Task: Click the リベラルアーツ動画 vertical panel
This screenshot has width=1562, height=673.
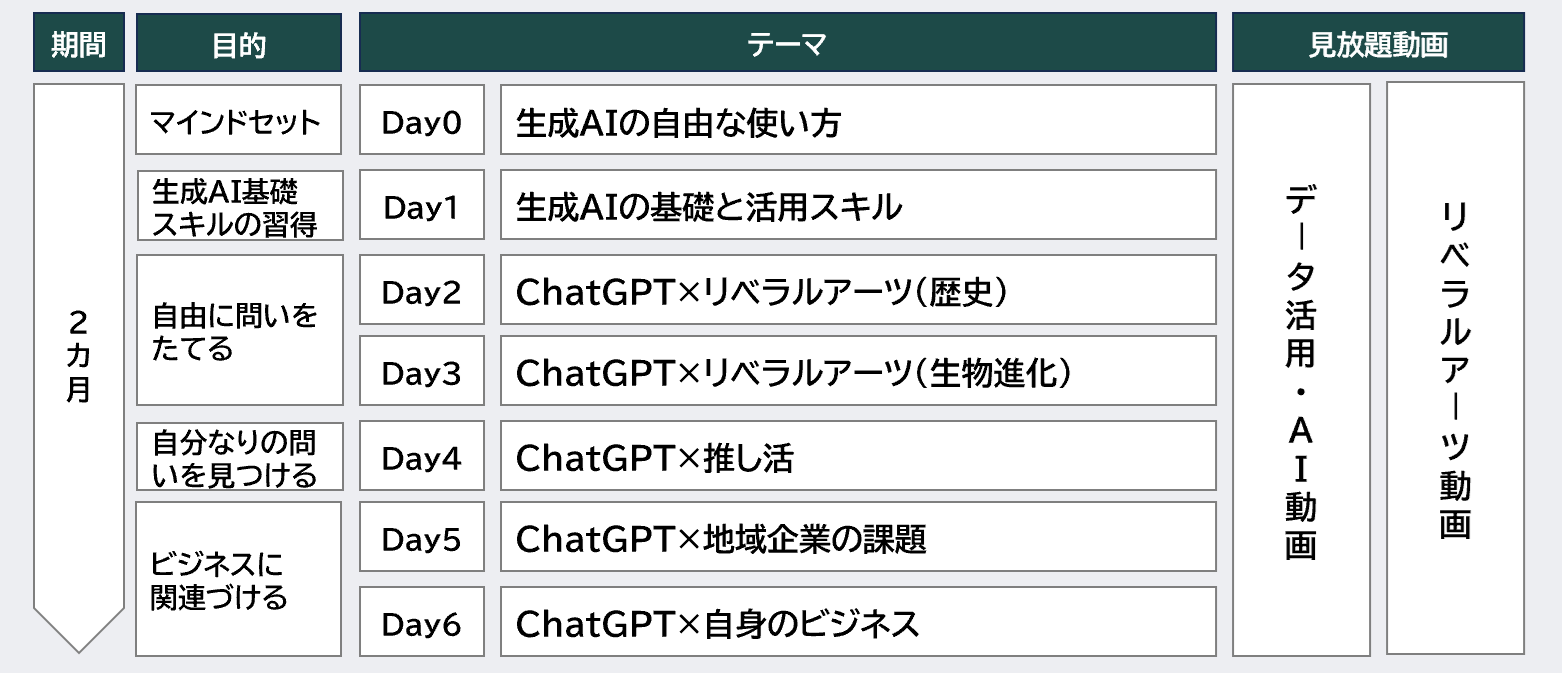Action: click(x=1455, y=368)
